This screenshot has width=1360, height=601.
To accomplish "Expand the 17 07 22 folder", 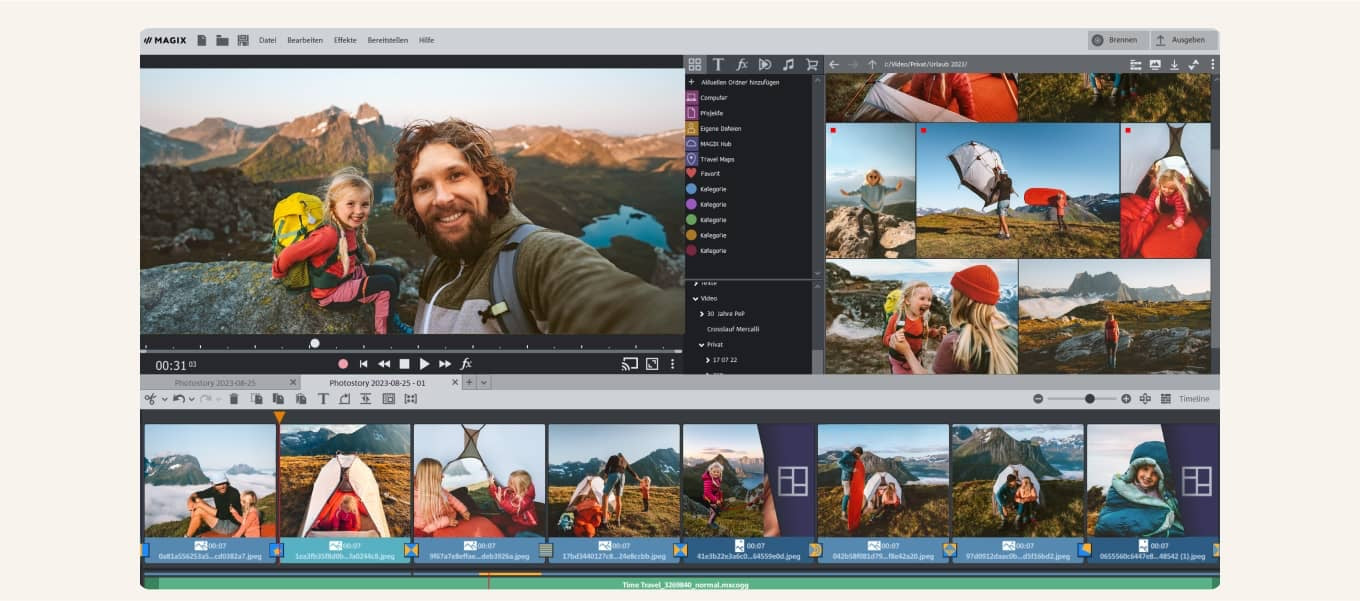I will (708, 360).
